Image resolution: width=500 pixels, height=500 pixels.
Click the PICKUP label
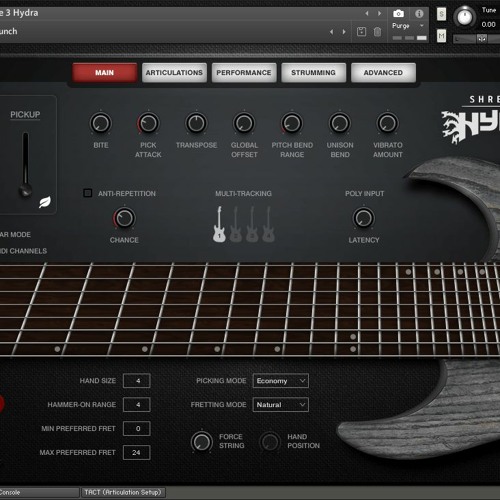(25, 115)
